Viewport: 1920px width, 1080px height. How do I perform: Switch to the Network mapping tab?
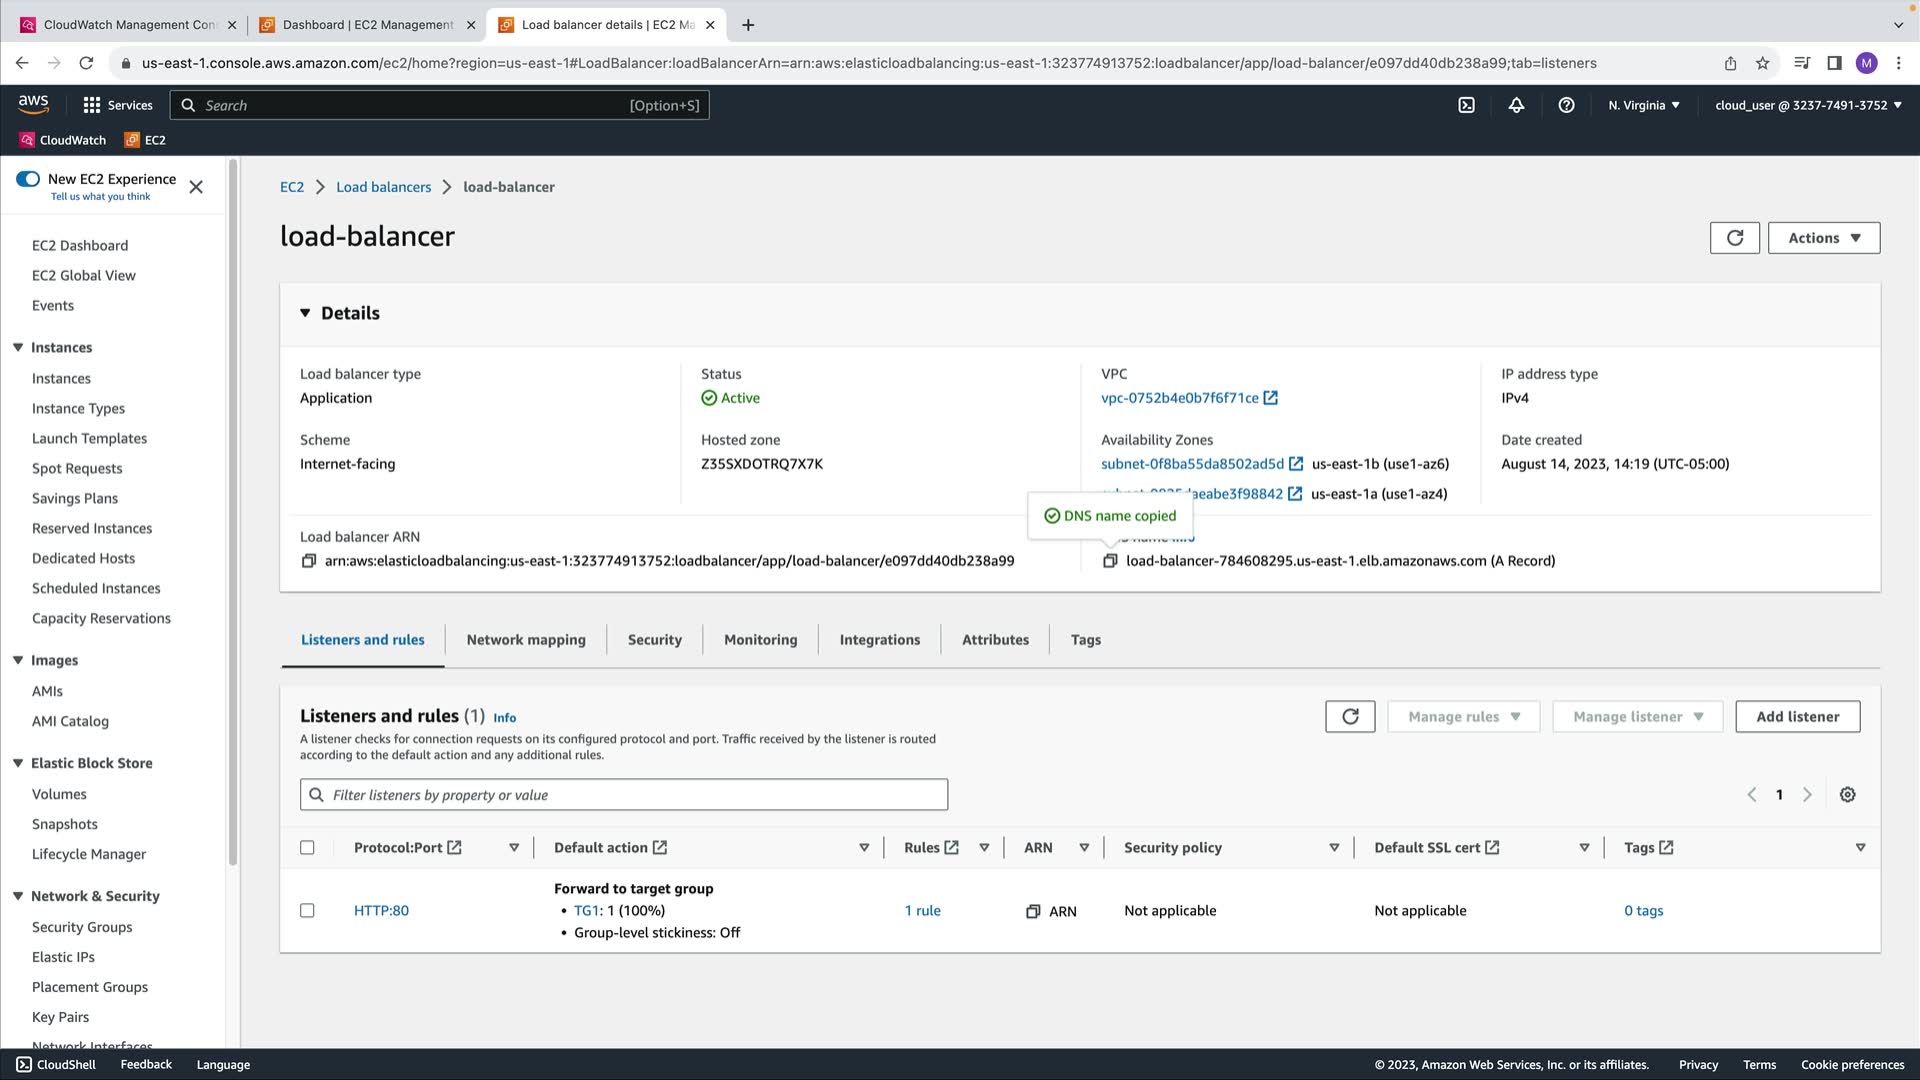[x=526, y=640]
